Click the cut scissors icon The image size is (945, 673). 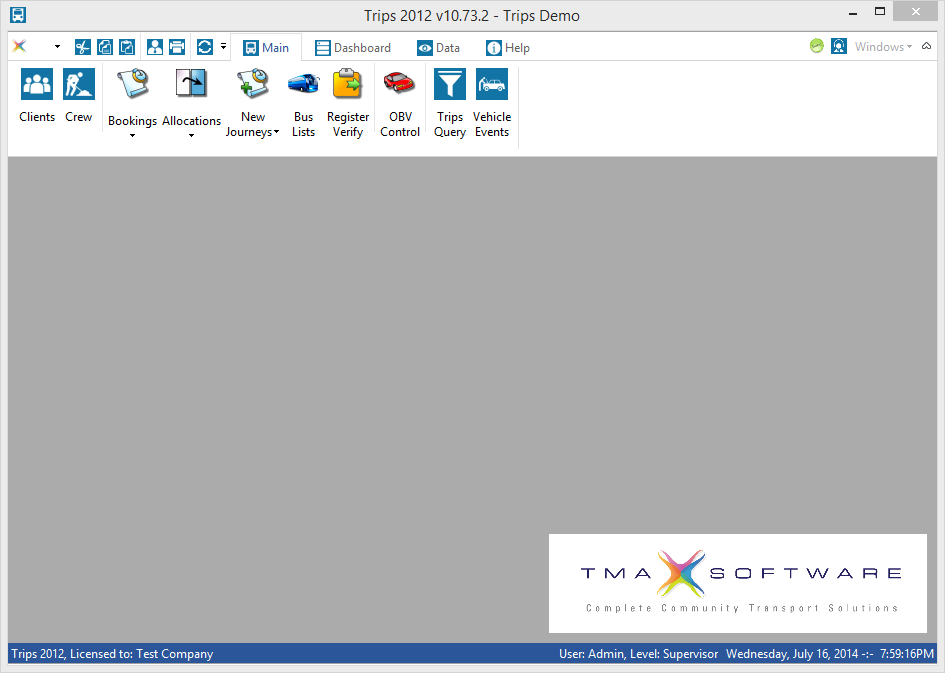coord(83,47)
